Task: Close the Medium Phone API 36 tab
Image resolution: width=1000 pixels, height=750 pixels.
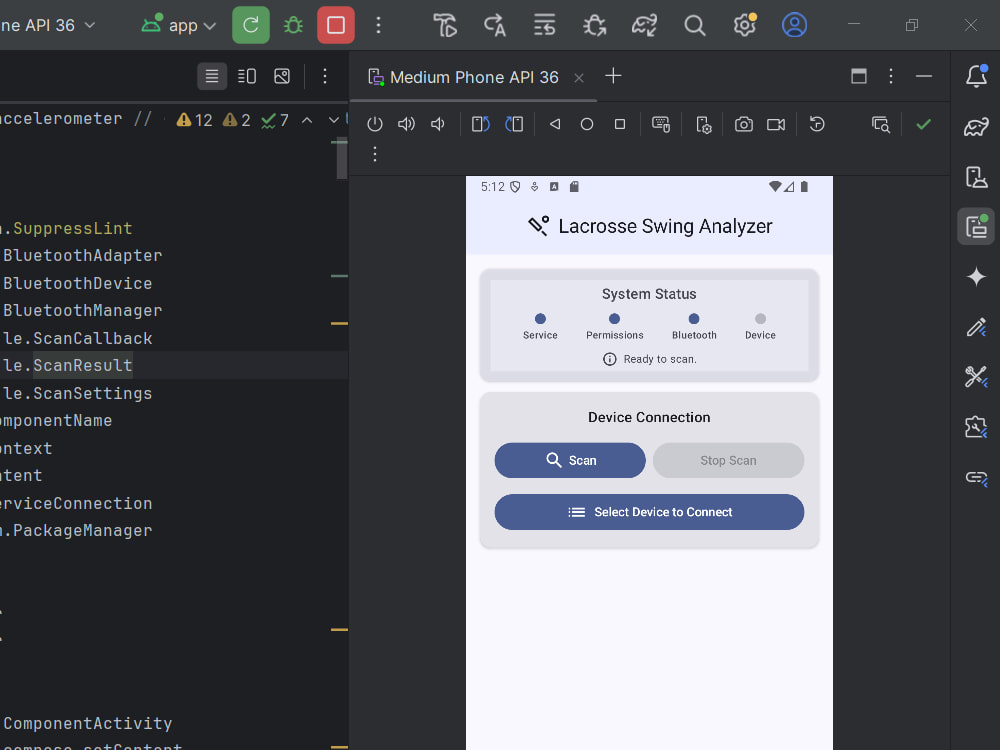Action: click(578, 78)
